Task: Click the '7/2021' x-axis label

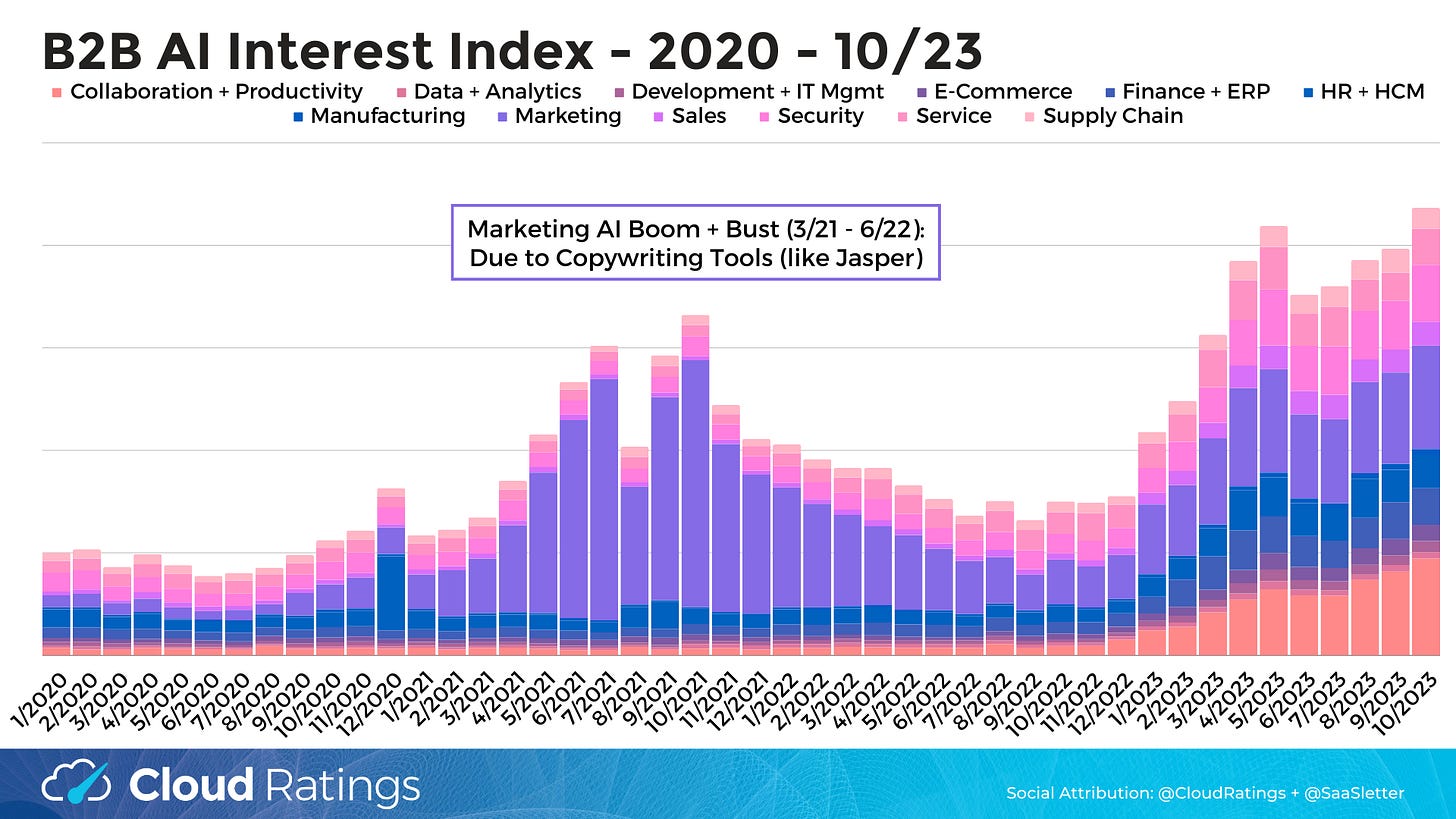Action: point(587,696)
